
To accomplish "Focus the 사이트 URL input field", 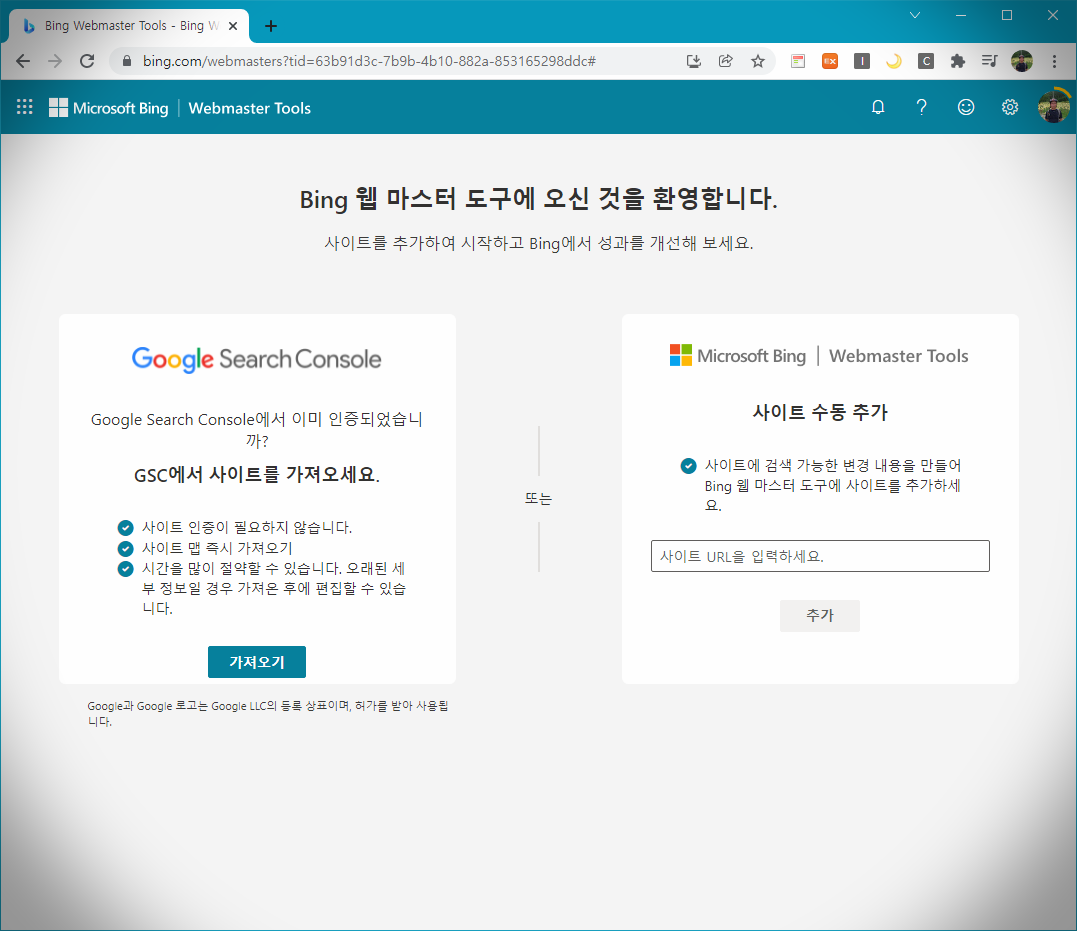I will point(820,556).
